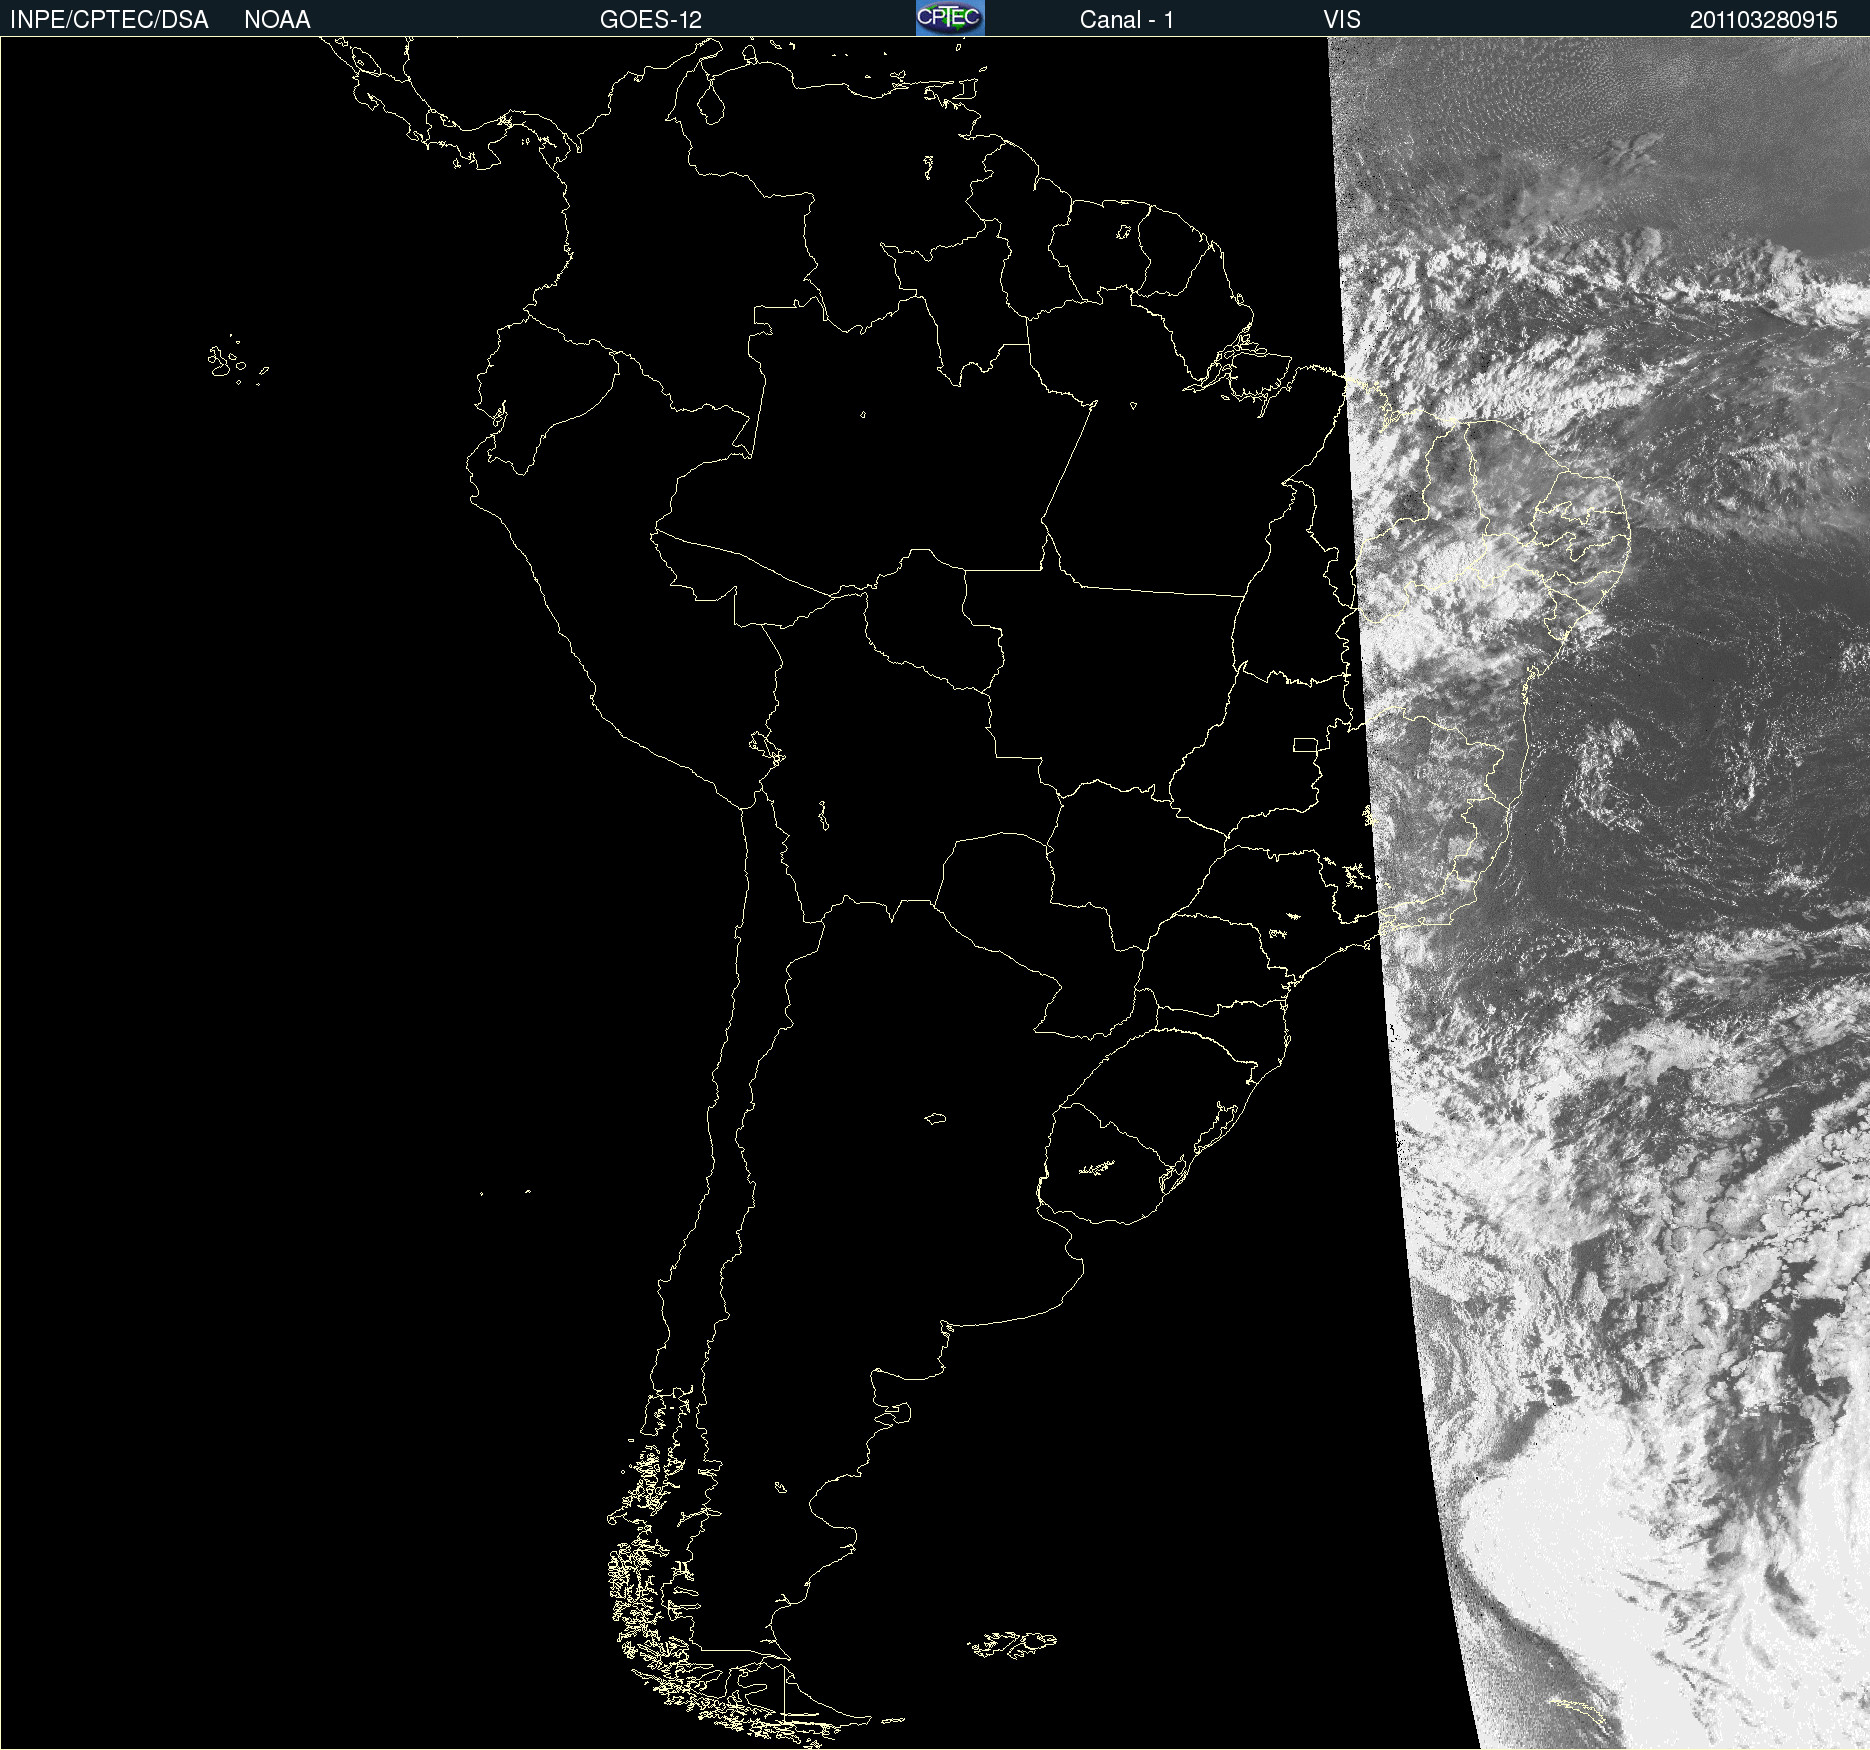Viewport: 1870px width, 1750px height.
Task: Click the GOES-12 satellite label
Action: click(651, 20)
